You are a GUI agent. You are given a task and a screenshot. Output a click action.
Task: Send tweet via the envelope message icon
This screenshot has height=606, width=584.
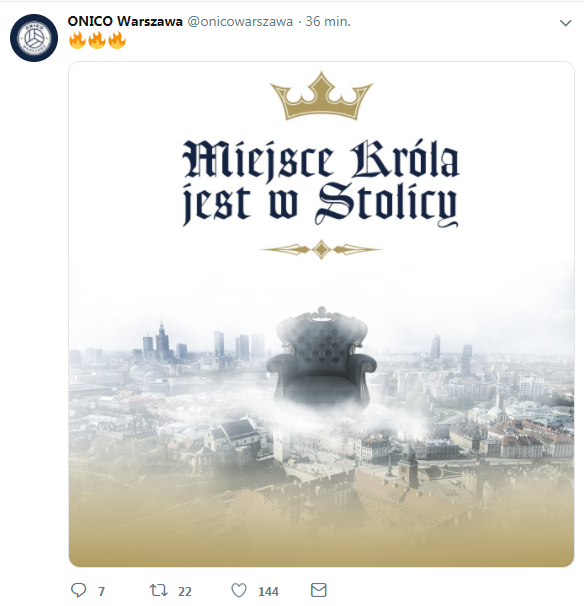(318, 590)
